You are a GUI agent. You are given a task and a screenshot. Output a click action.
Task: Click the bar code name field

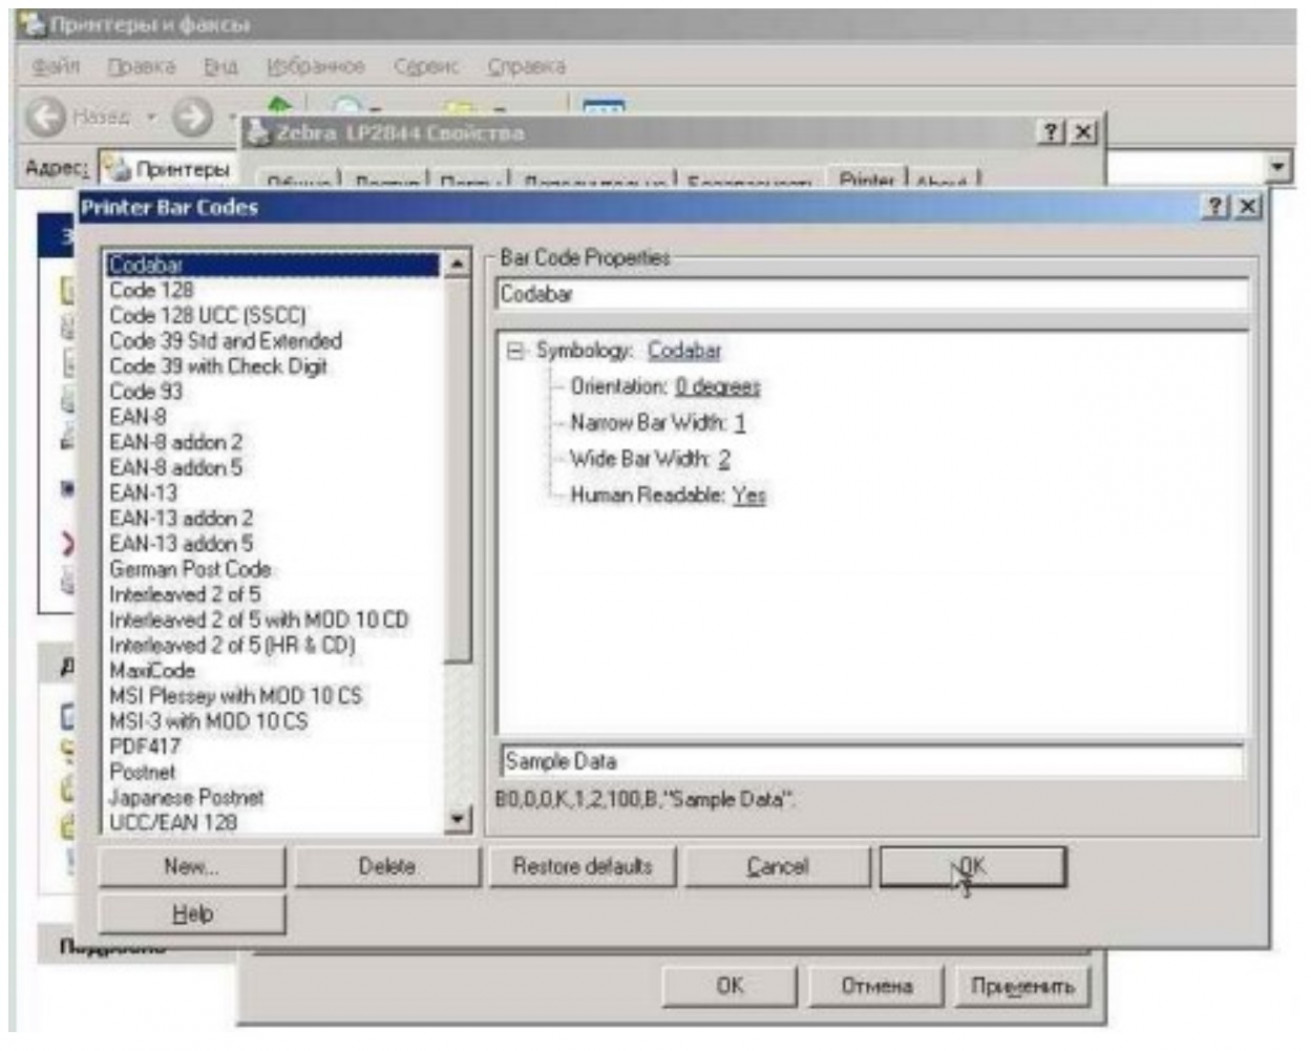coord(872,294)
